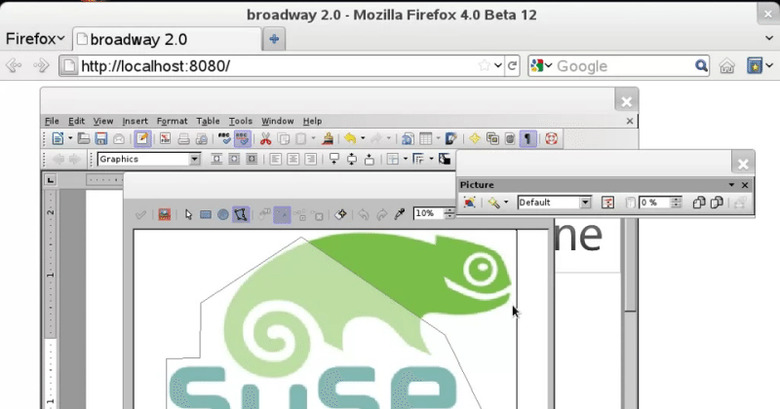The image size is (780, 409).
Task: Expand the Table dropdown arrow
Action: click(438, 138)
